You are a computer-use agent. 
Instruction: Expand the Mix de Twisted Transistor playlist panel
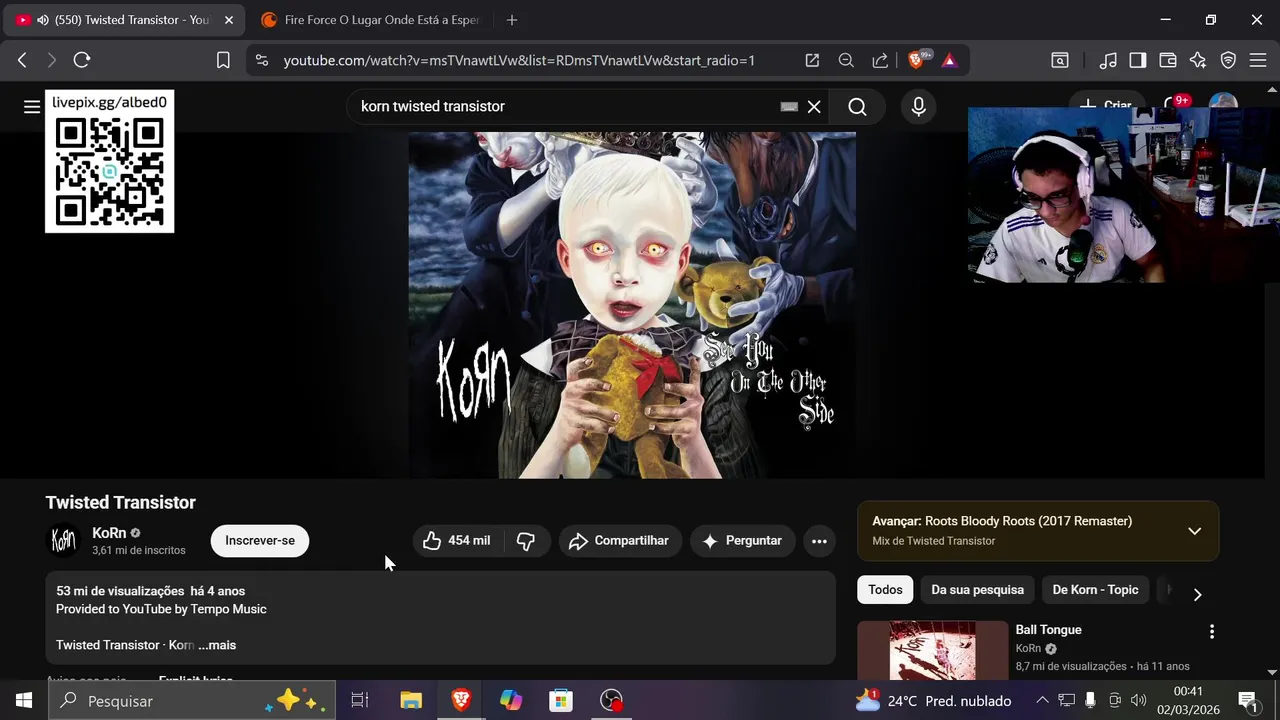click(x=1194, y=531)
